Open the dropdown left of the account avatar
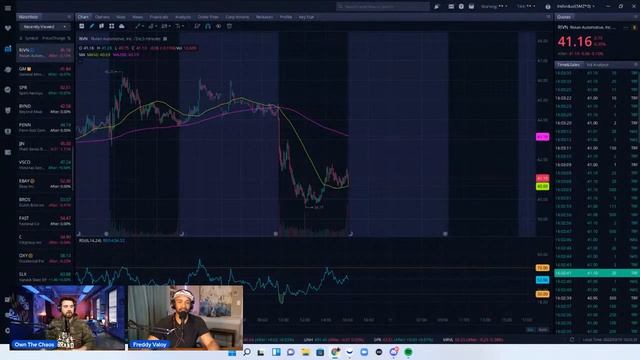640x360 pixels. pos(526,7)
